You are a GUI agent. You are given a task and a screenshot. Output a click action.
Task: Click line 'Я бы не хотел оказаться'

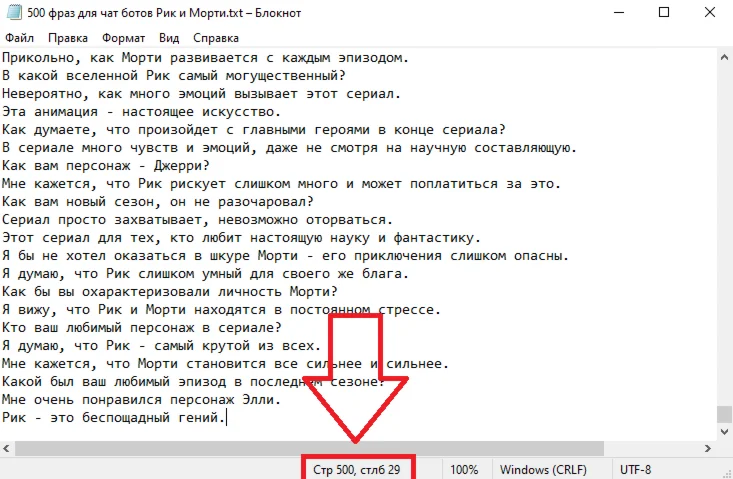pyautogui.click(x=285, y=256)
